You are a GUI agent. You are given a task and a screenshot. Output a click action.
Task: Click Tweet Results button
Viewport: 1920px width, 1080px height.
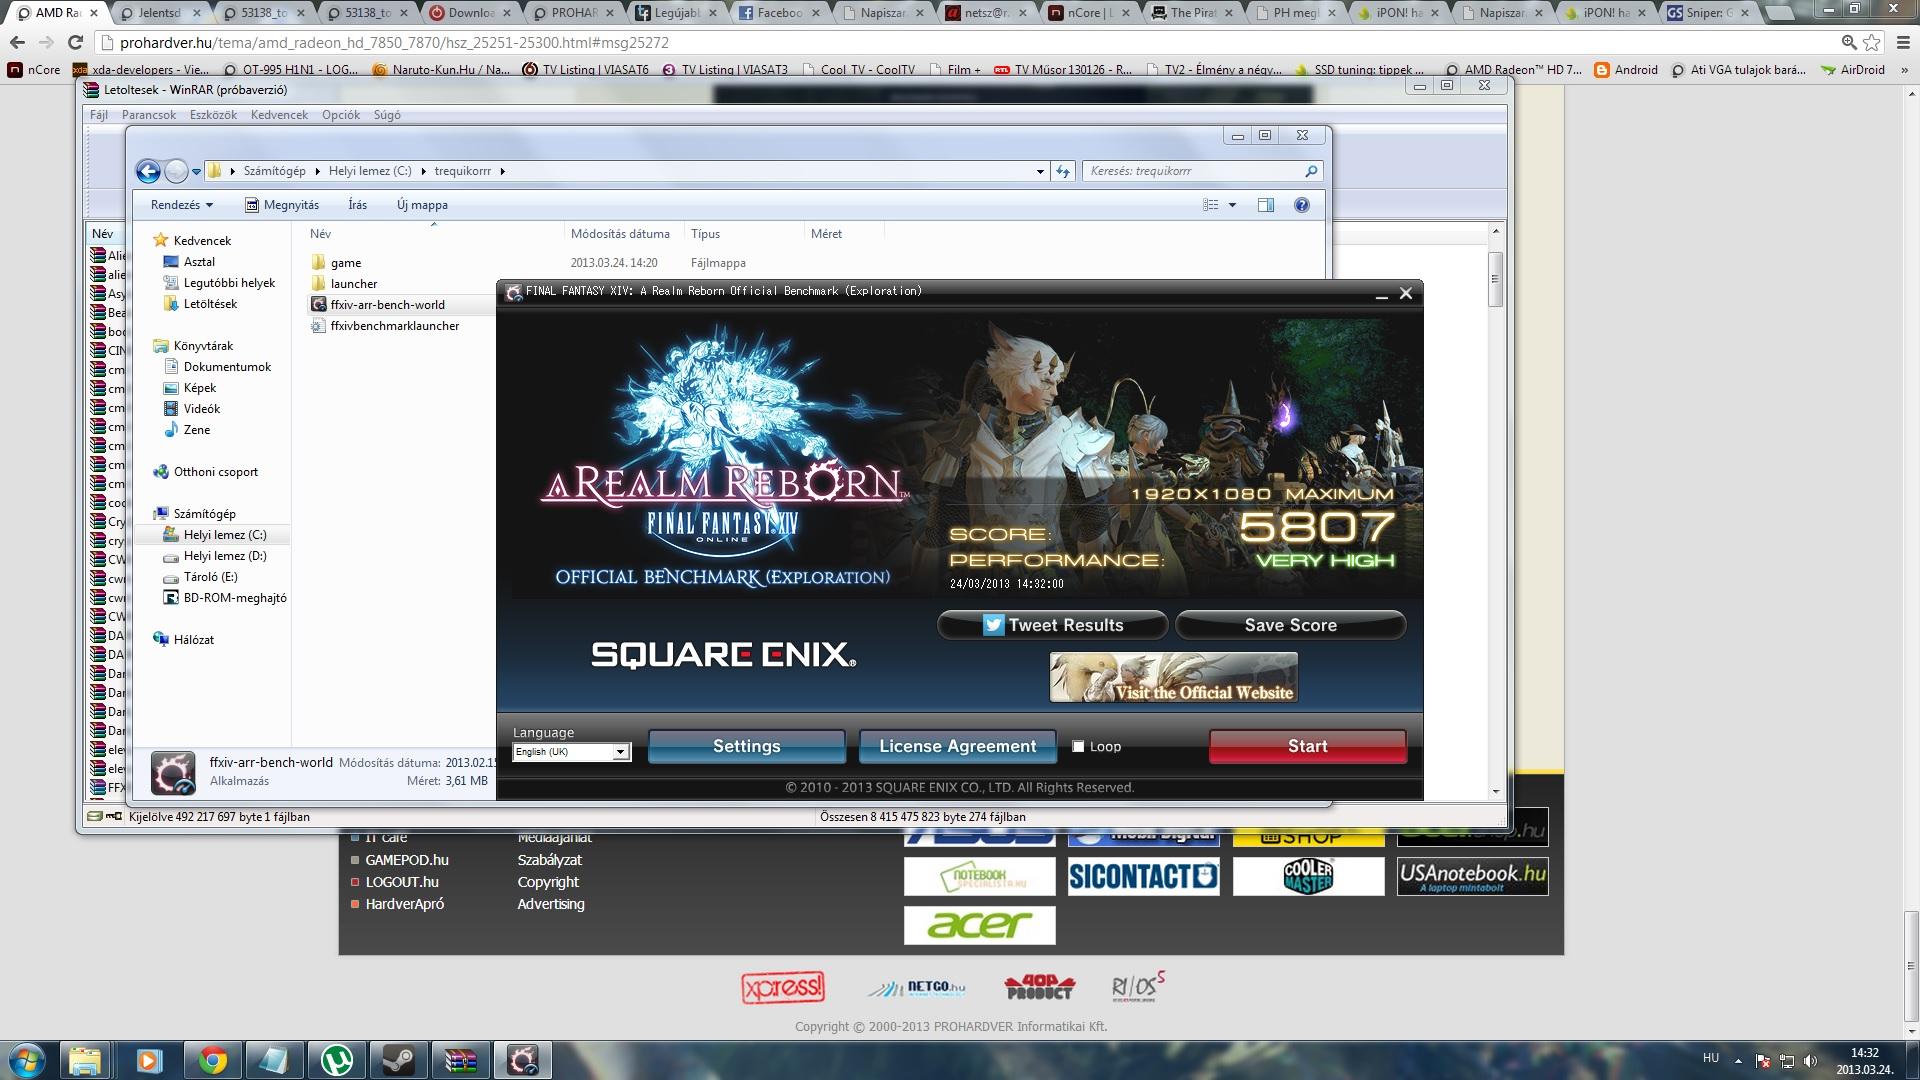coord(1052,625)
